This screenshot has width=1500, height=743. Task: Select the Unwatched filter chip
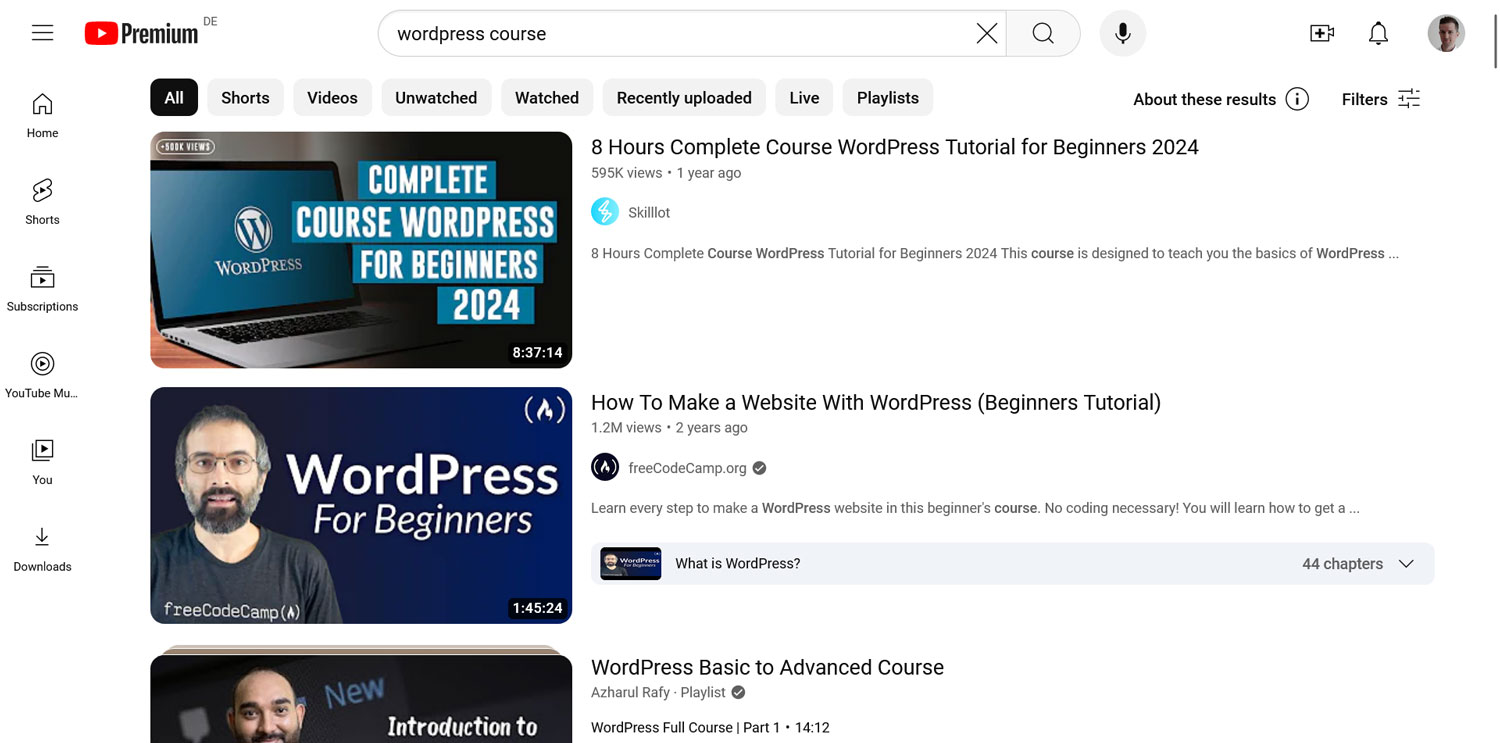[436, 98]
